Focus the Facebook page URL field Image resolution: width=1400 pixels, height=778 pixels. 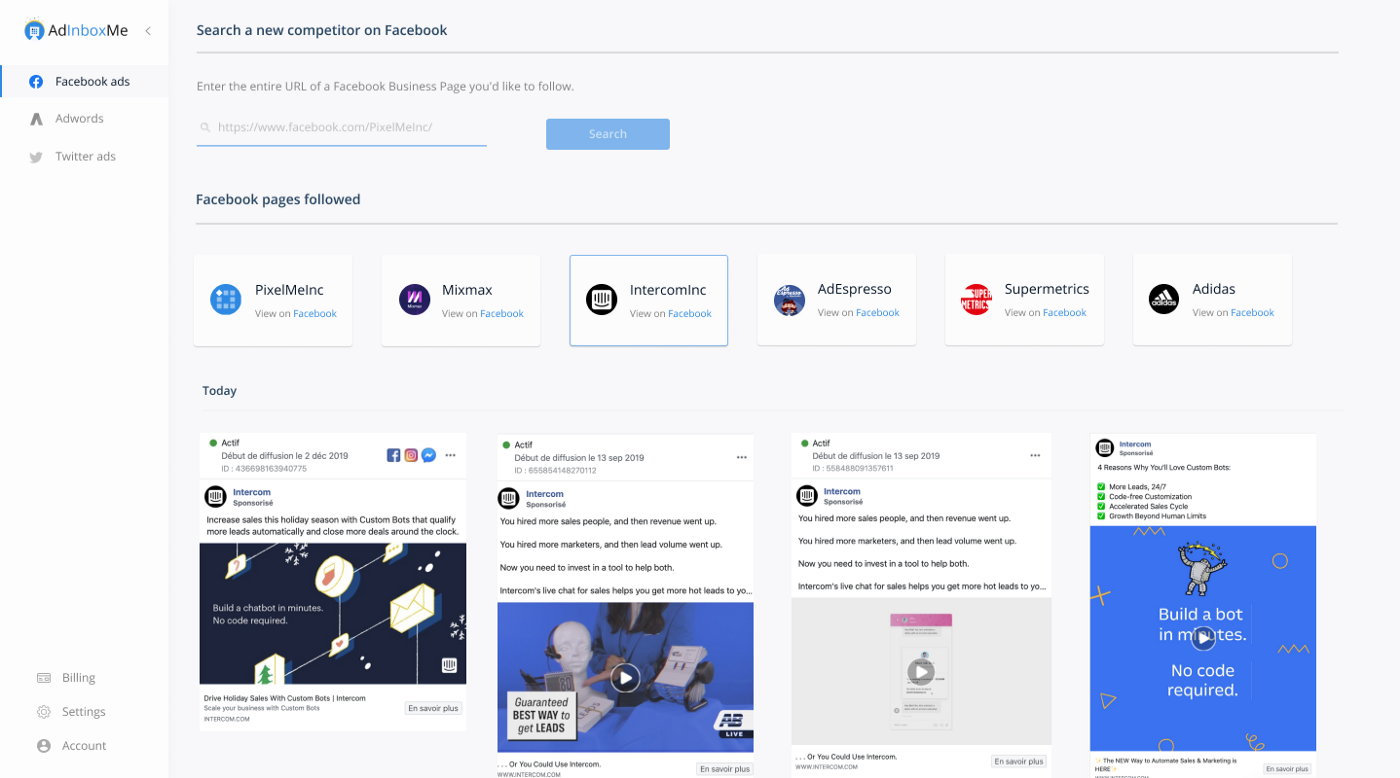pos(341,128)
